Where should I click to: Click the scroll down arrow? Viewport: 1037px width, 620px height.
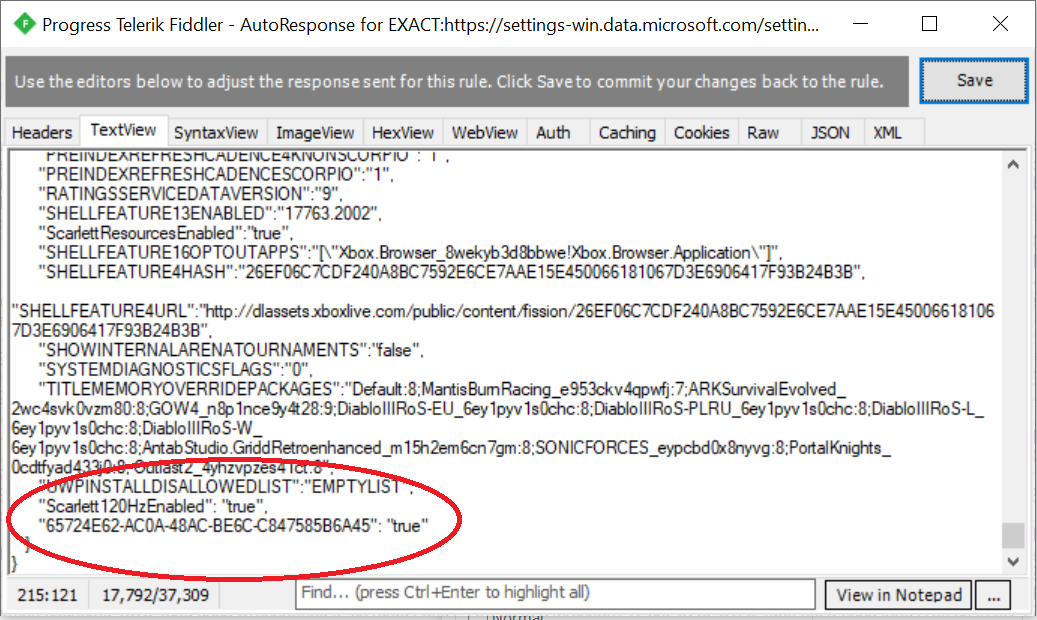pyautogui.click(x=1013, y=561)
